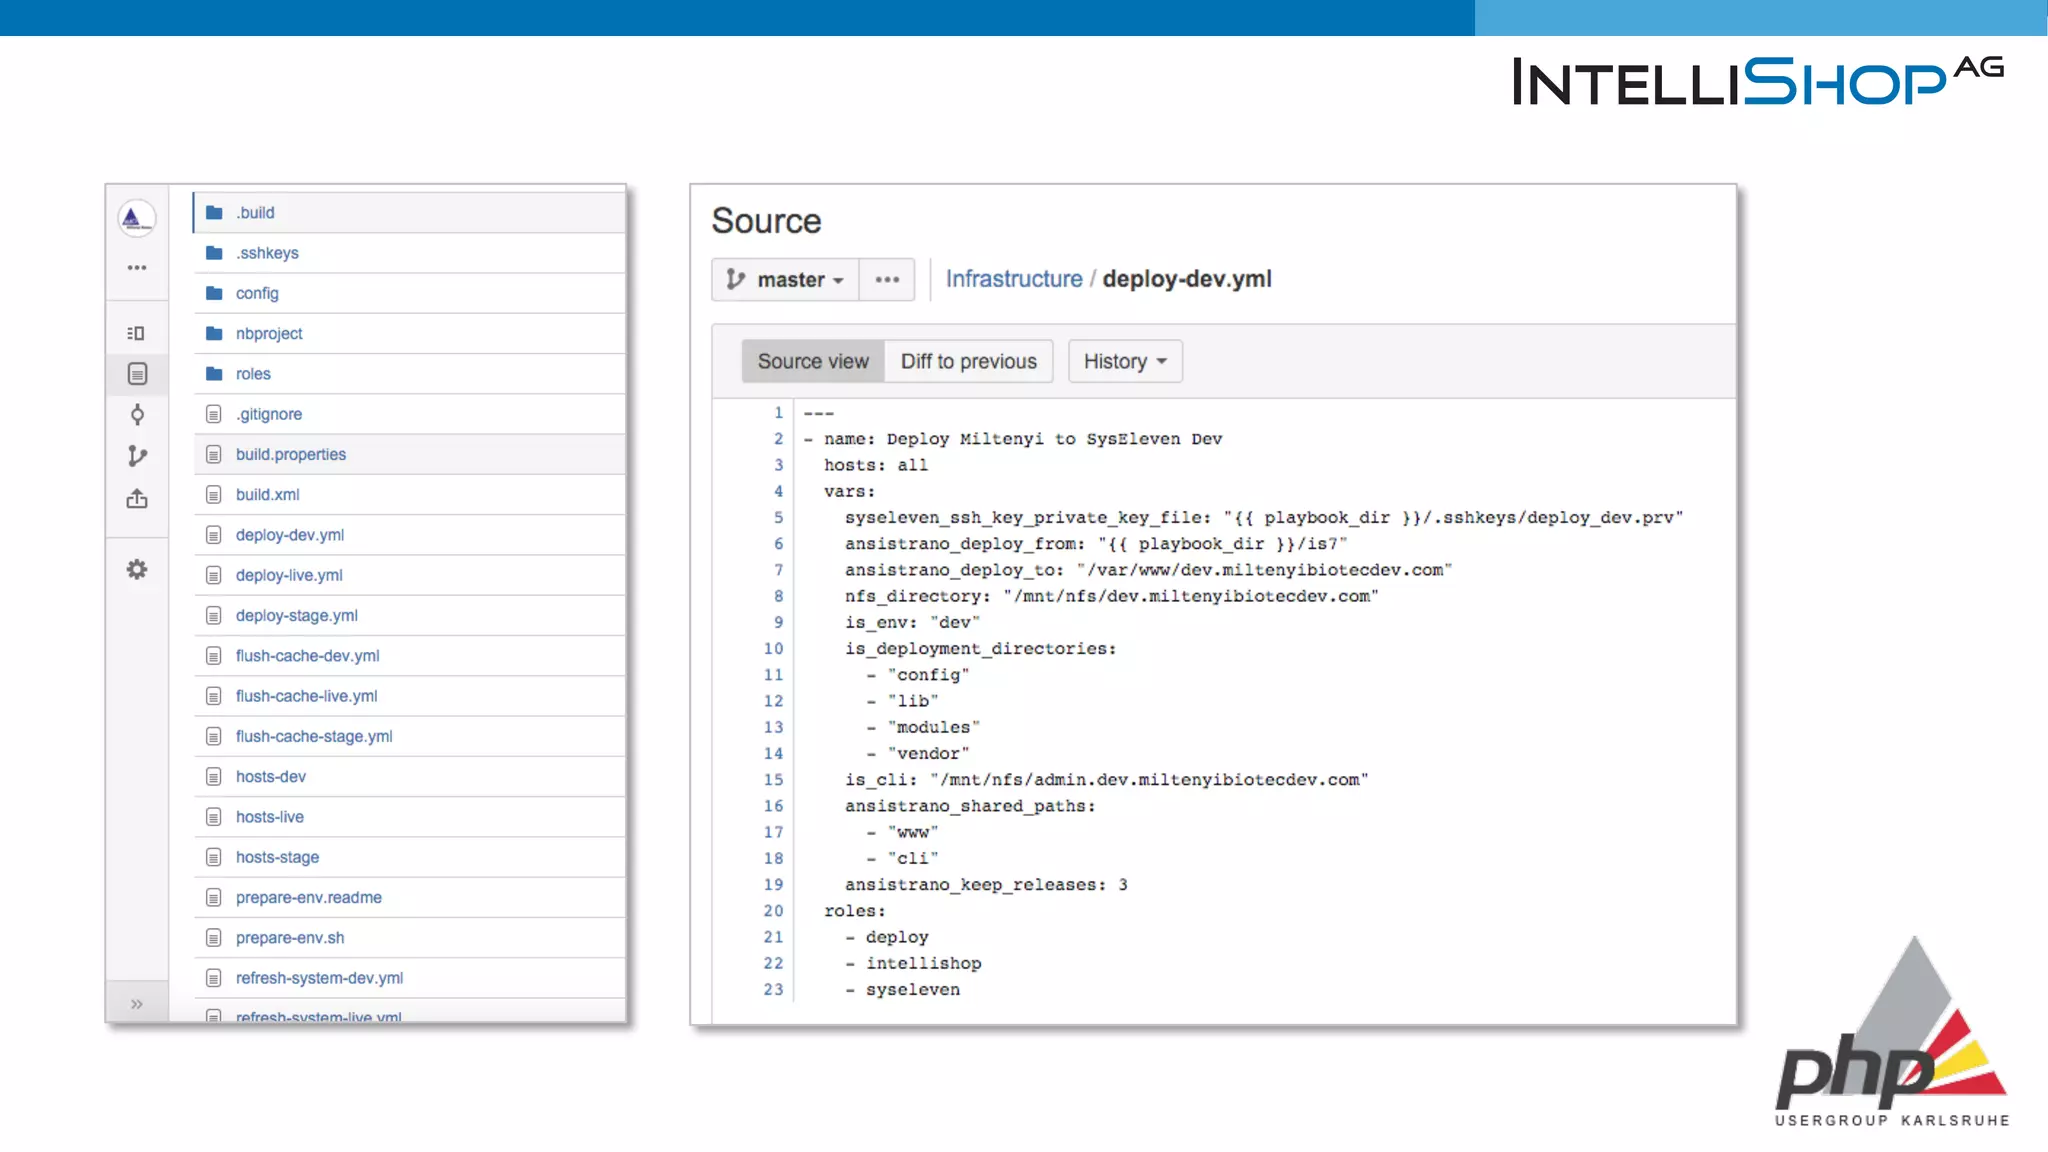The image size is (2048, 1152).
Task: Open deploy-live.yml file
Action: (289, 575)
